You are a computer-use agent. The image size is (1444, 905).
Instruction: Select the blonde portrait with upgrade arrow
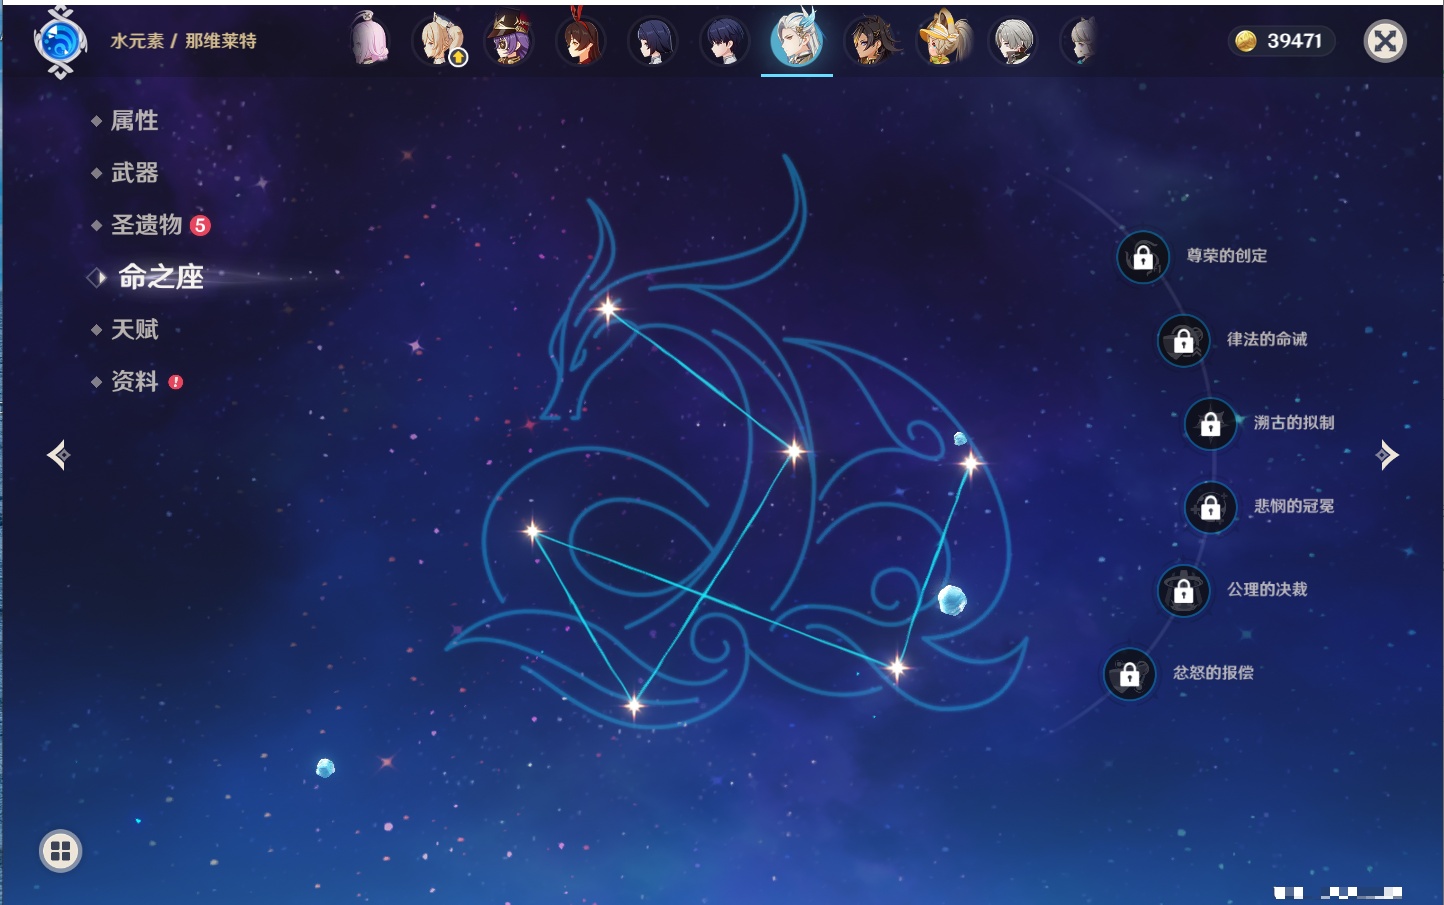[x=440, y=40]
